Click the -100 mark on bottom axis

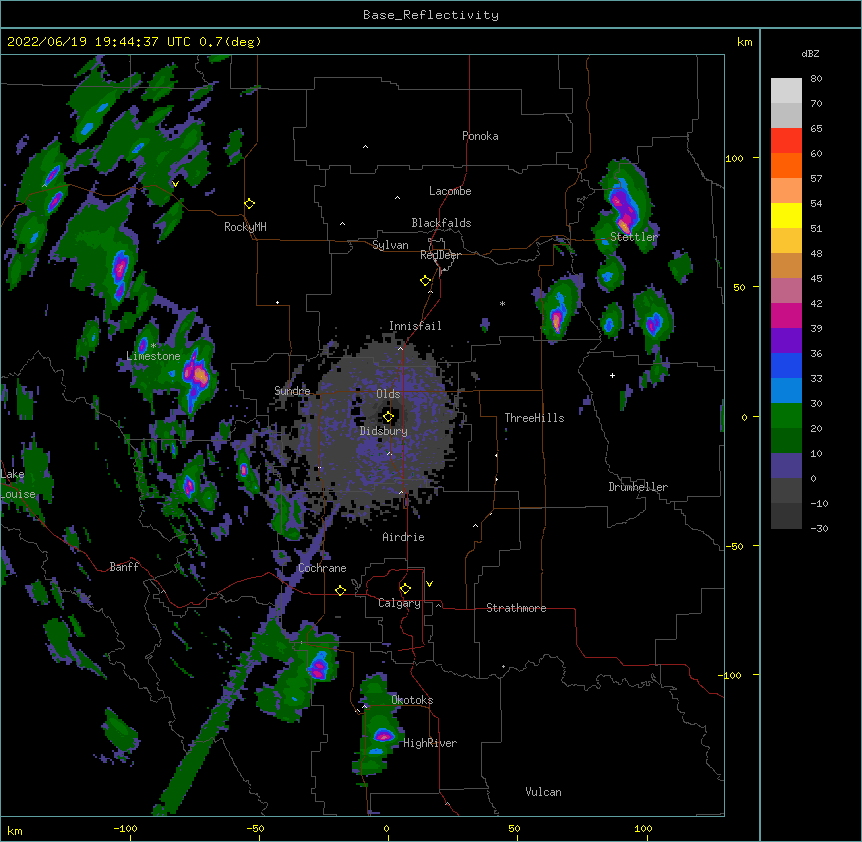click(x=125, y=829)
